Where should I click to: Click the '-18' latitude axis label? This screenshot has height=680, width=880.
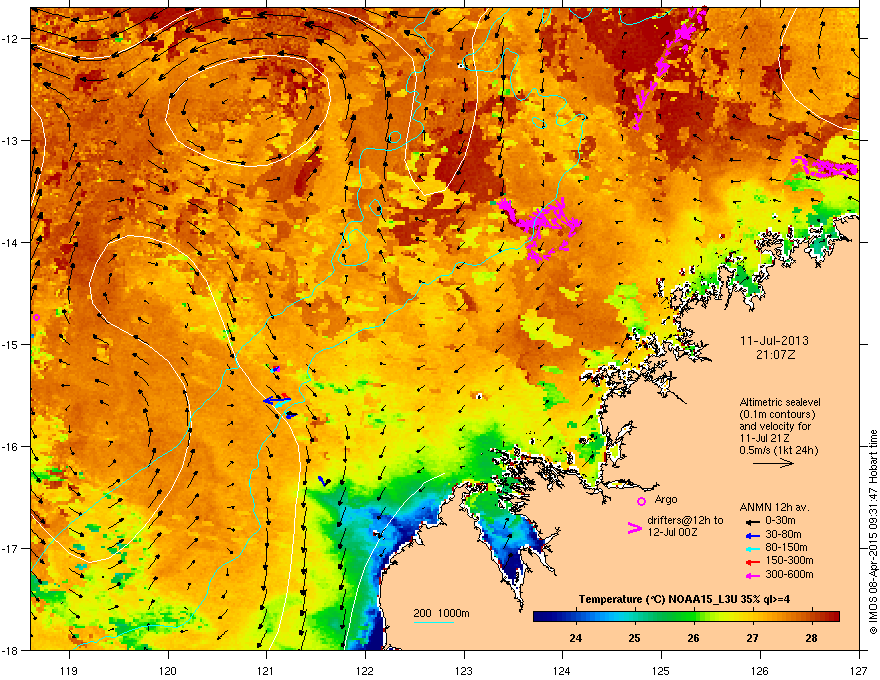10,650
